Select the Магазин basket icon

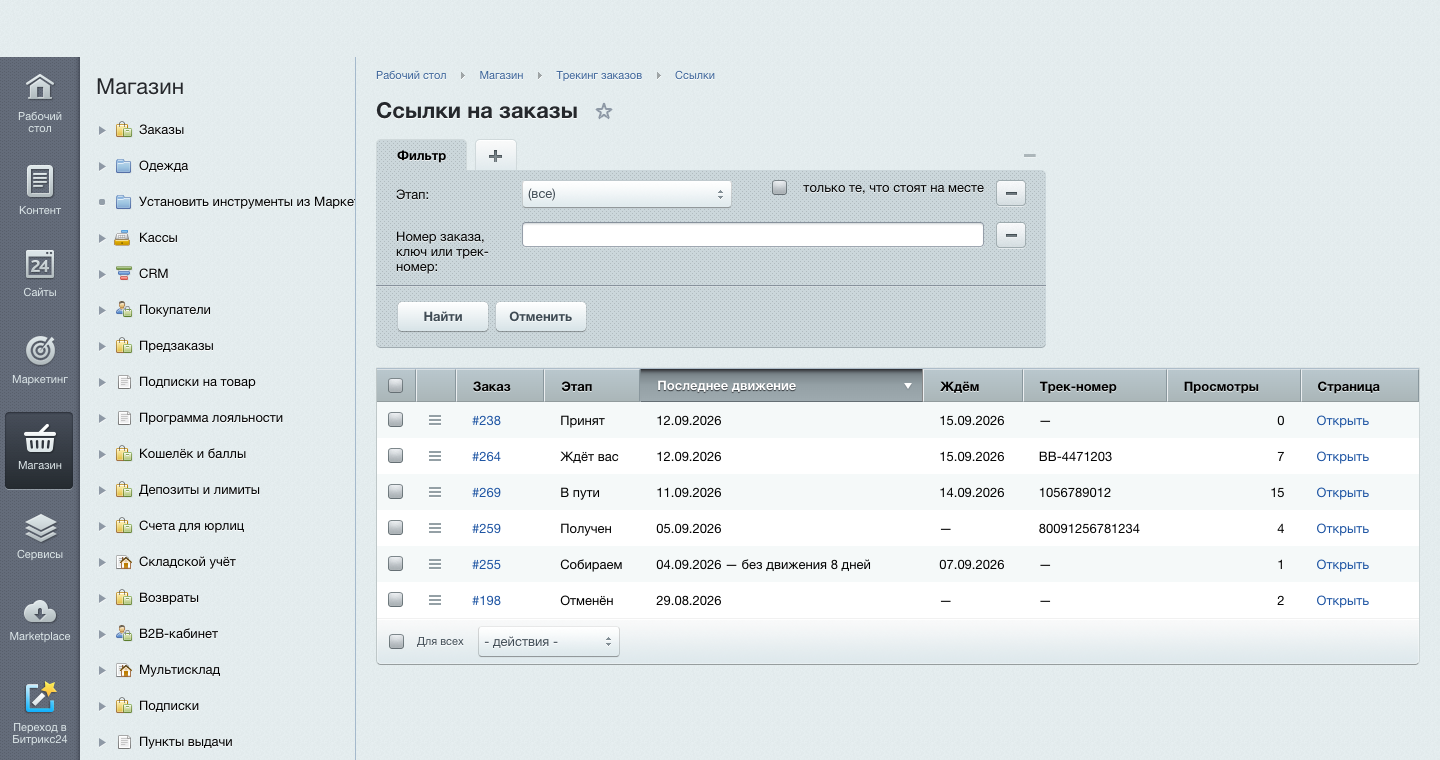(x=39, y=450)
